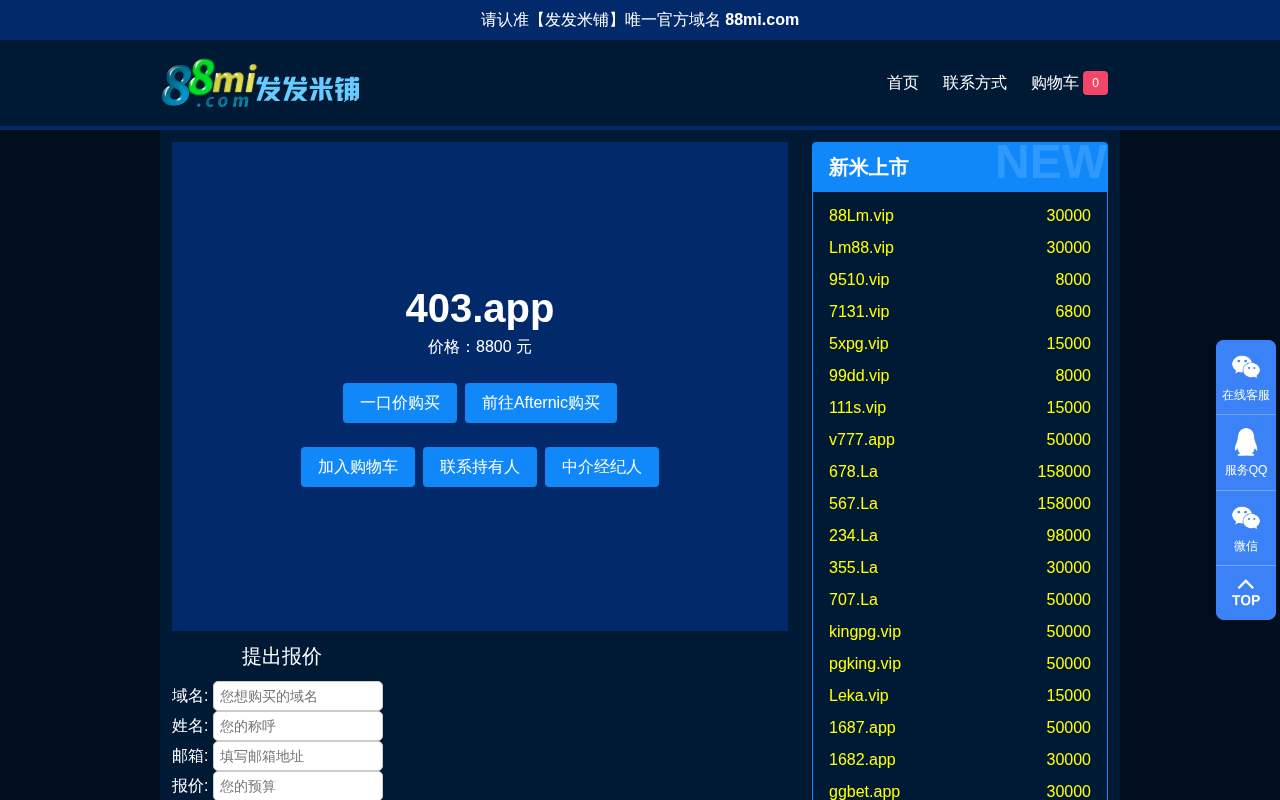Select the 5xpg.vip listing
The width and height of the screenshot is (1280, 800).
(859, 344)
